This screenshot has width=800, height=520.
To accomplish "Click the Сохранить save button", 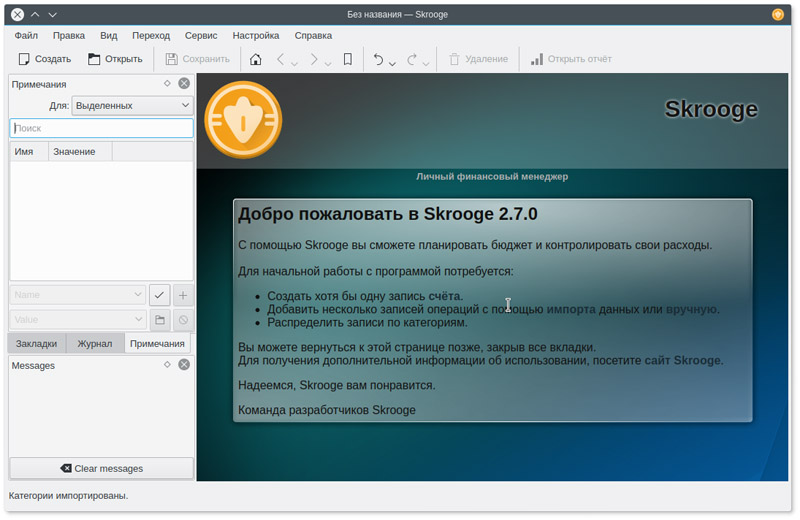I will (197, 59).
